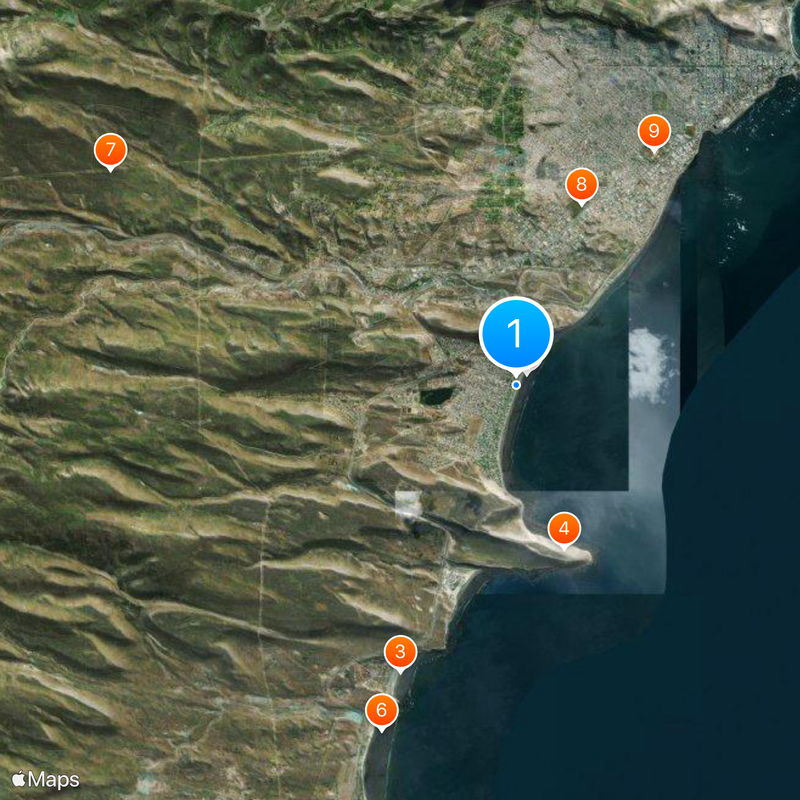Select orange pin 8 near the city
This screenshot has height=800, width=800.
coord(581,183)
